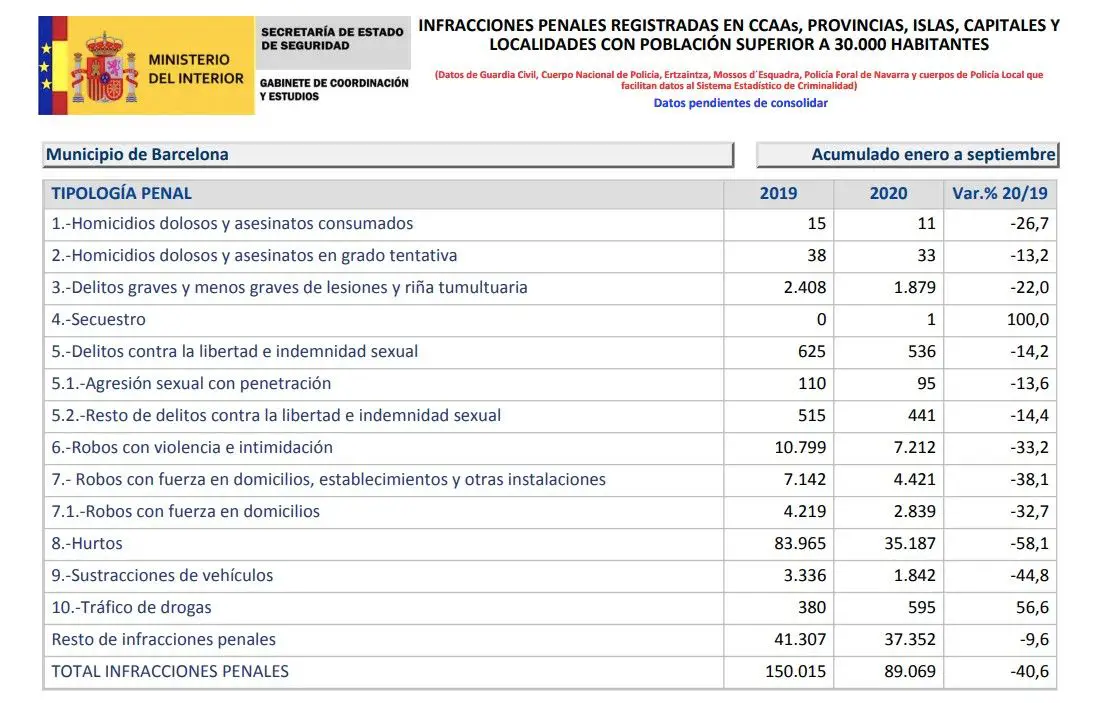Viewport: 1097px width, 703px height.
Task: Select the 'Acumulado enero a septiembre' field
Action: coord(907,155)
